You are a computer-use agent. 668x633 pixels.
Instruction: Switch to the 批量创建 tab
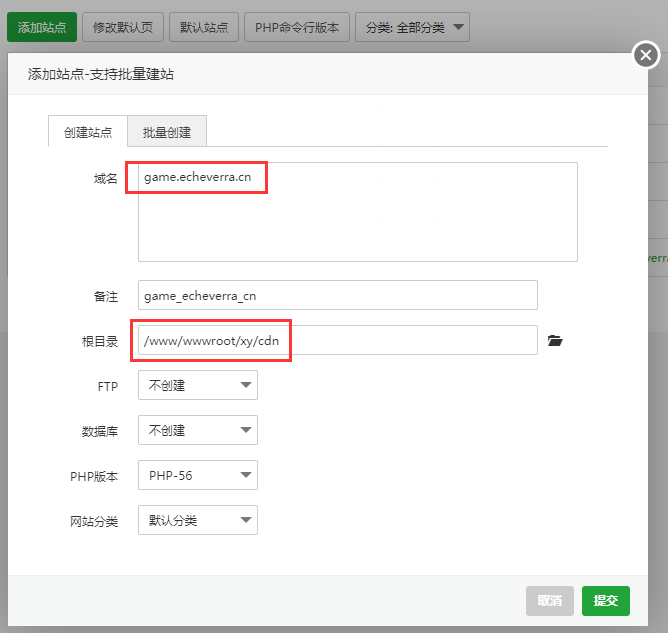[167, 132]
